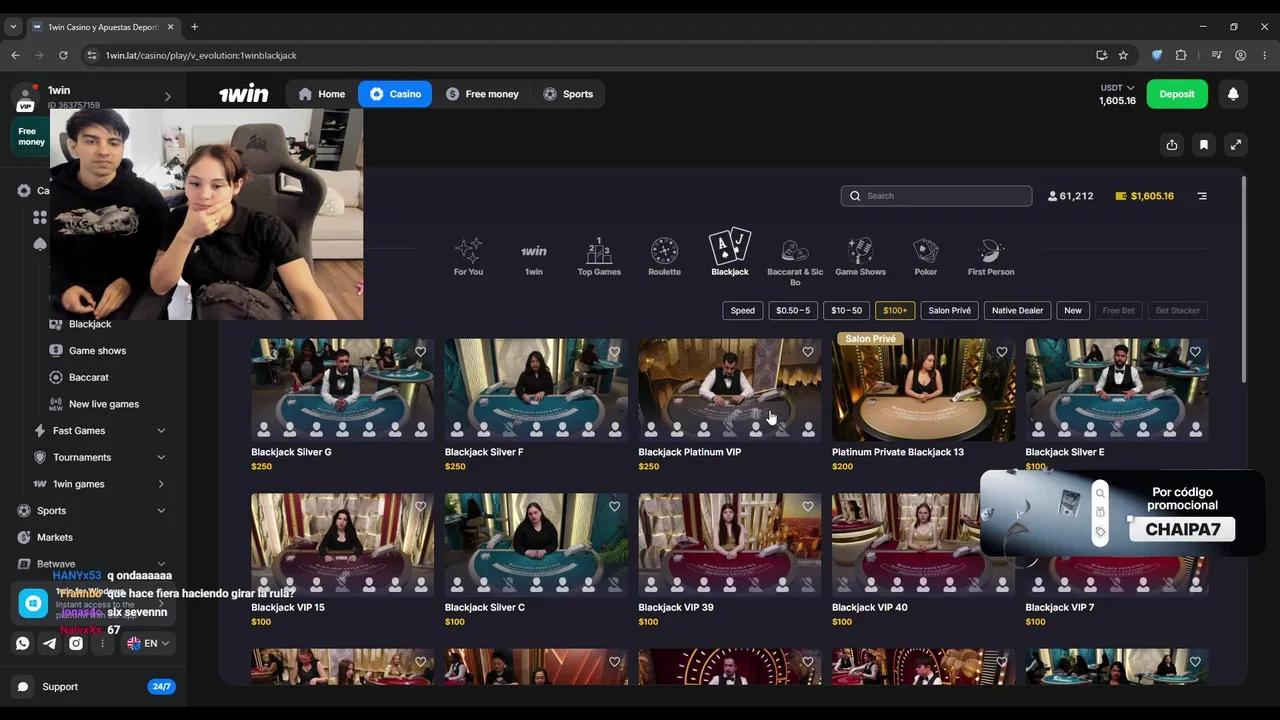Image resolution: width=1280 pixels, height=720 pixels.
Task: Favorite Blackjack Silver F with heart
Action: [x=614, y=352]
